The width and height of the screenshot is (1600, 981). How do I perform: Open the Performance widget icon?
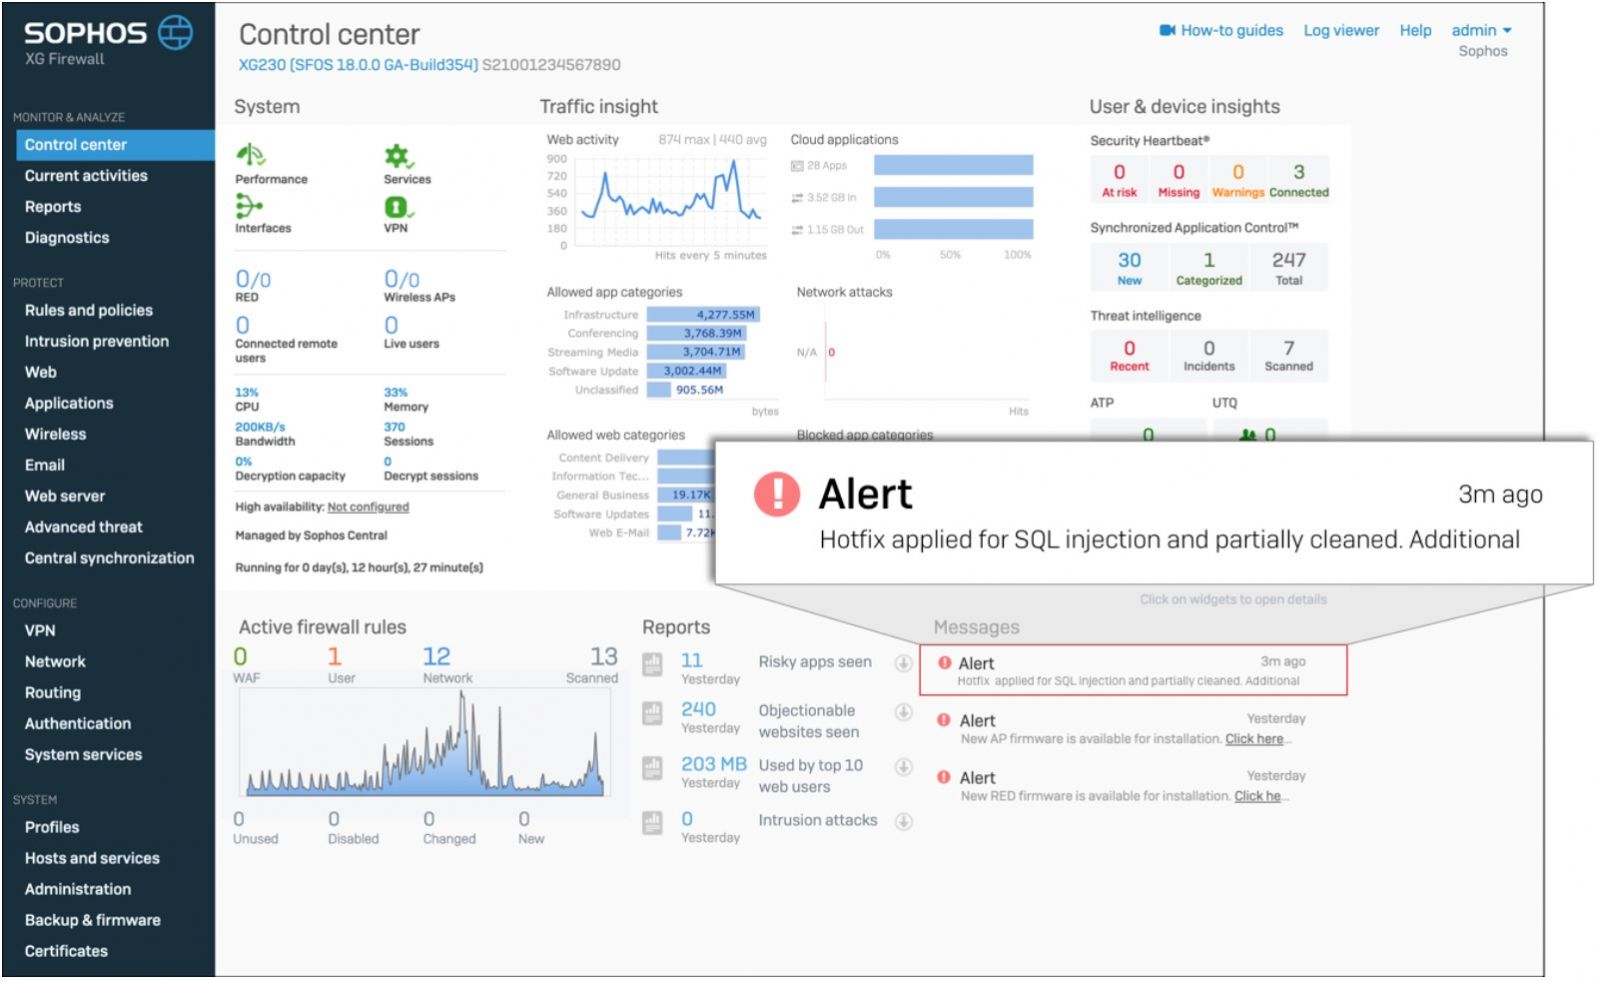(x=250, y=155)
